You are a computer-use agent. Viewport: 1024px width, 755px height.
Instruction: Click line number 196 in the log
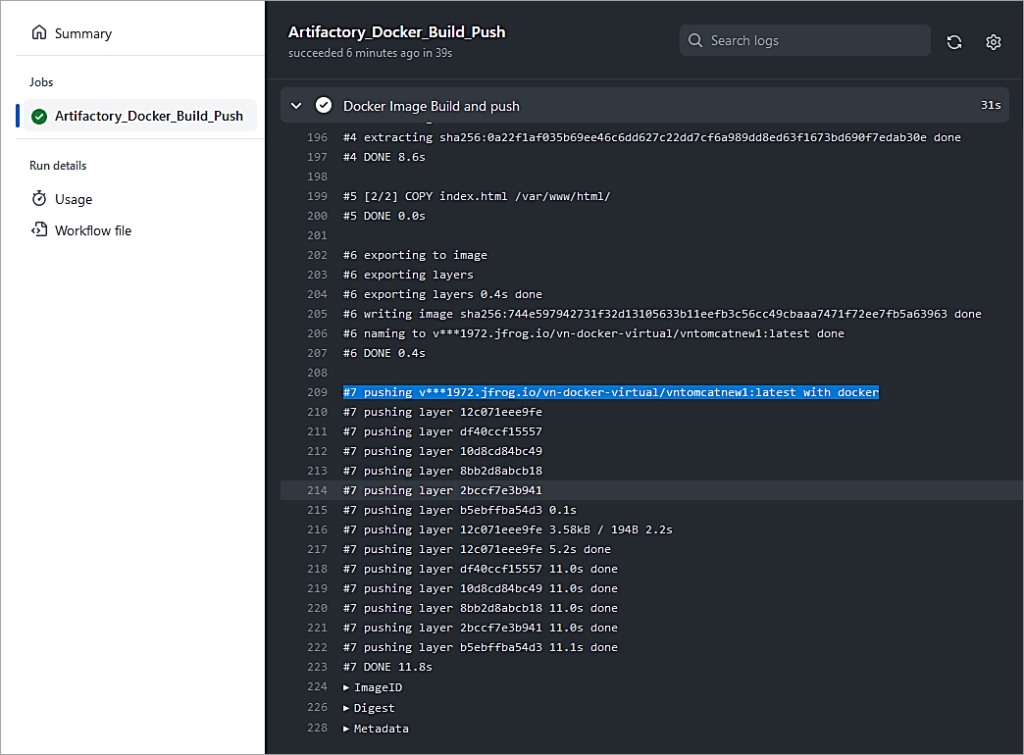click(x=317, y=137)
